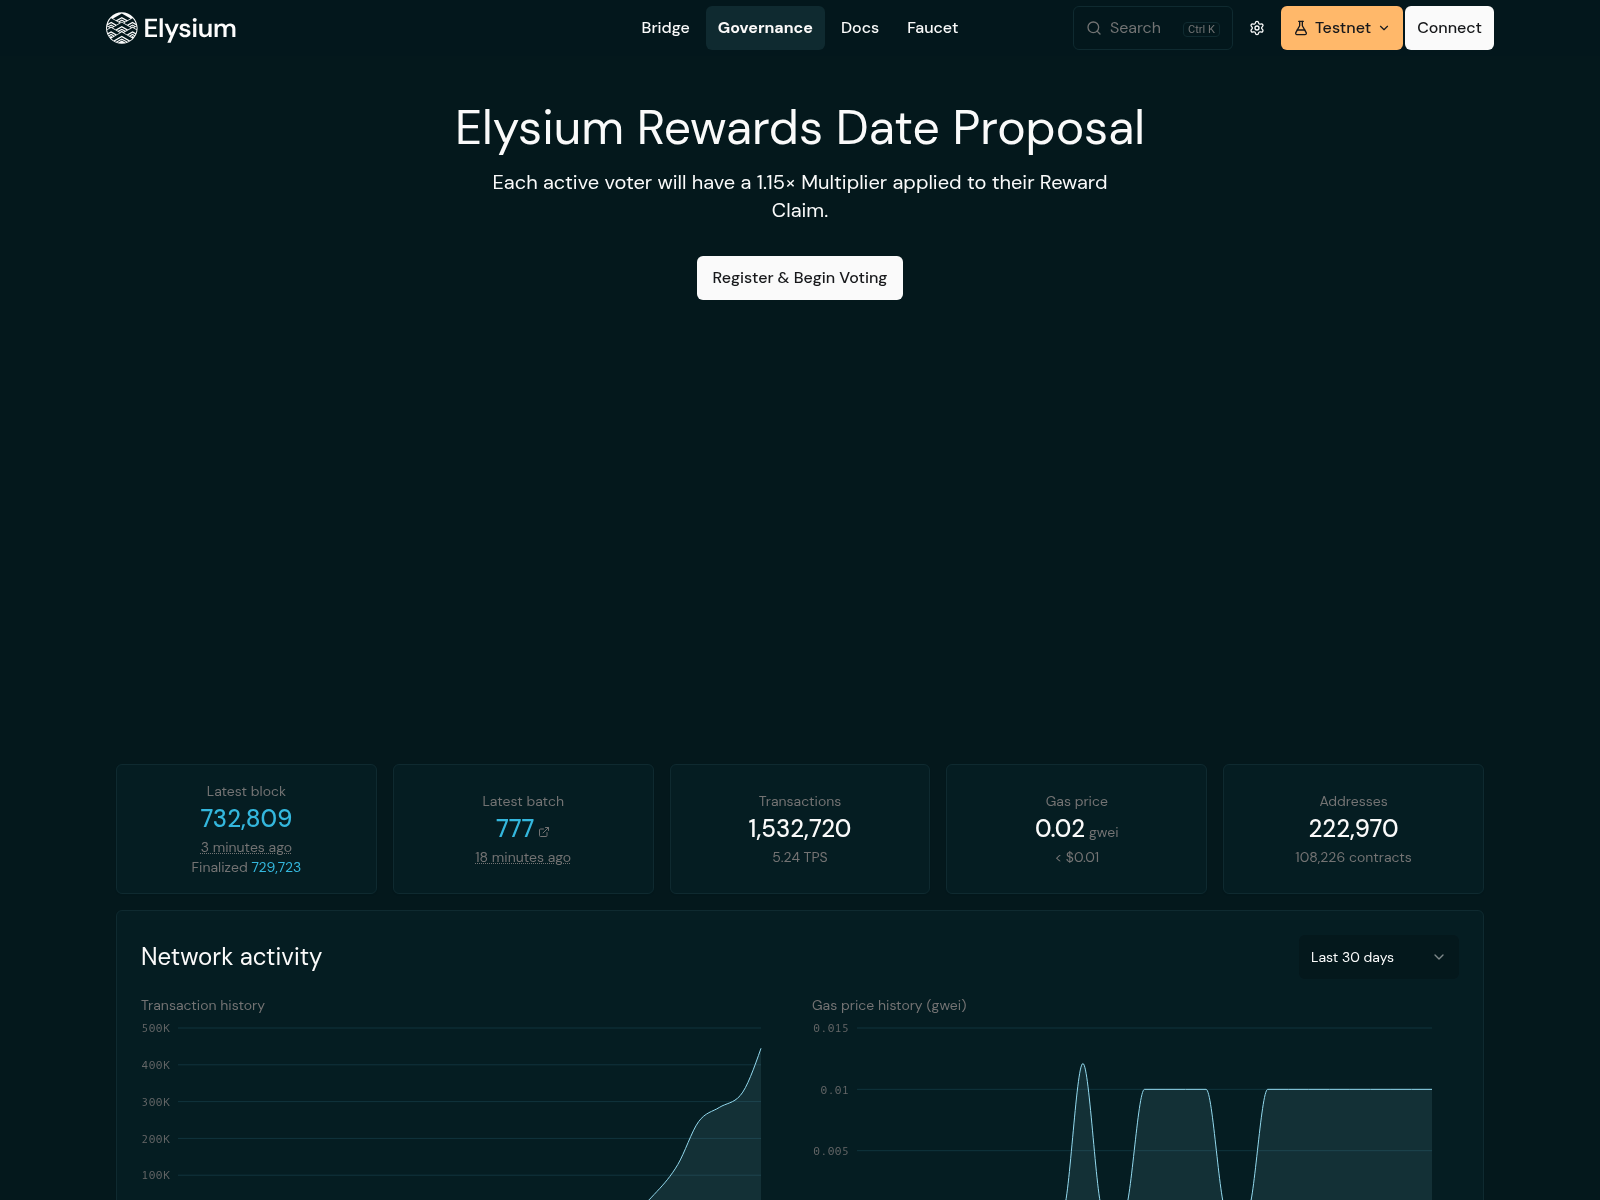Open the settings gear icon
Screen dimensions: 1600x1200
1257,28
